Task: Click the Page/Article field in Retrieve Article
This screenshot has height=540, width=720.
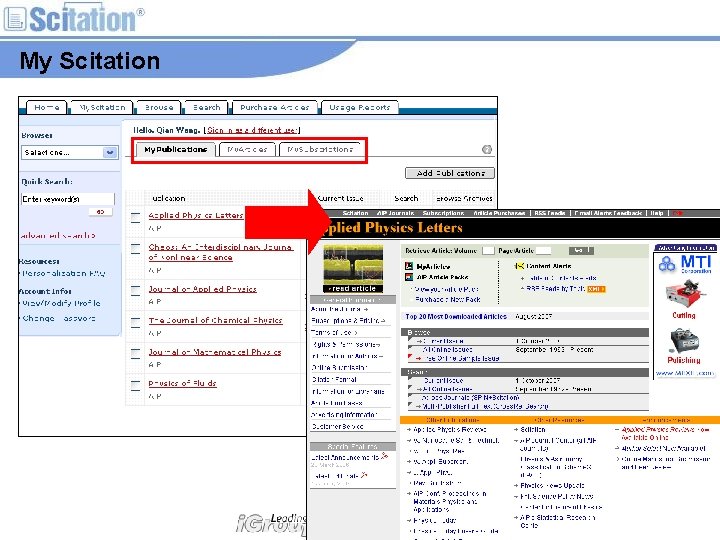Action: click(543, 250)
